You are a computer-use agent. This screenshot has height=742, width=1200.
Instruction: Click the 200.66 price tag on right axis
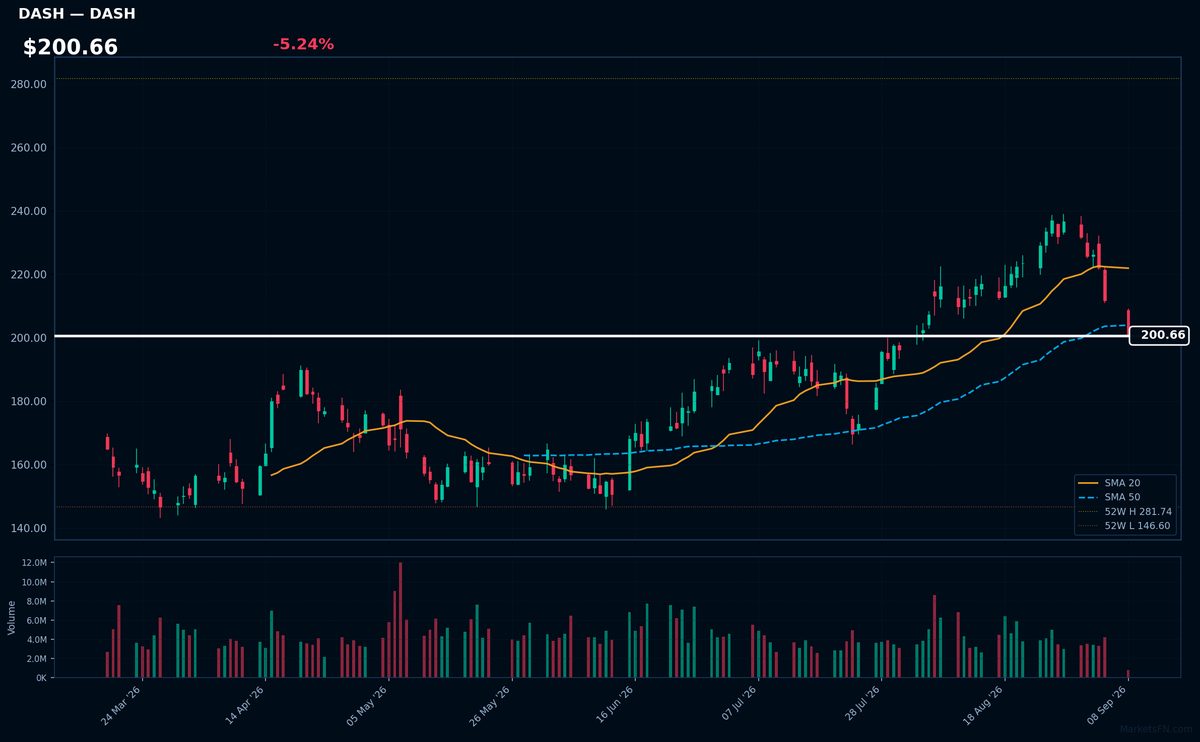pyautogui.click(x=1159, y=336)
